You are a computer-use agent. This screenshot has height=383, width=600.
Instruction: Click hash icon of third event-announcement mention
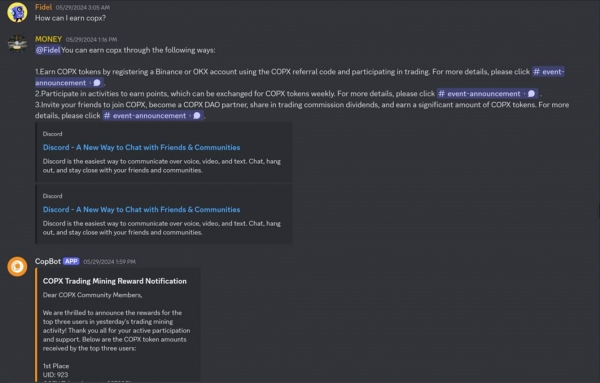pos(107,116)
